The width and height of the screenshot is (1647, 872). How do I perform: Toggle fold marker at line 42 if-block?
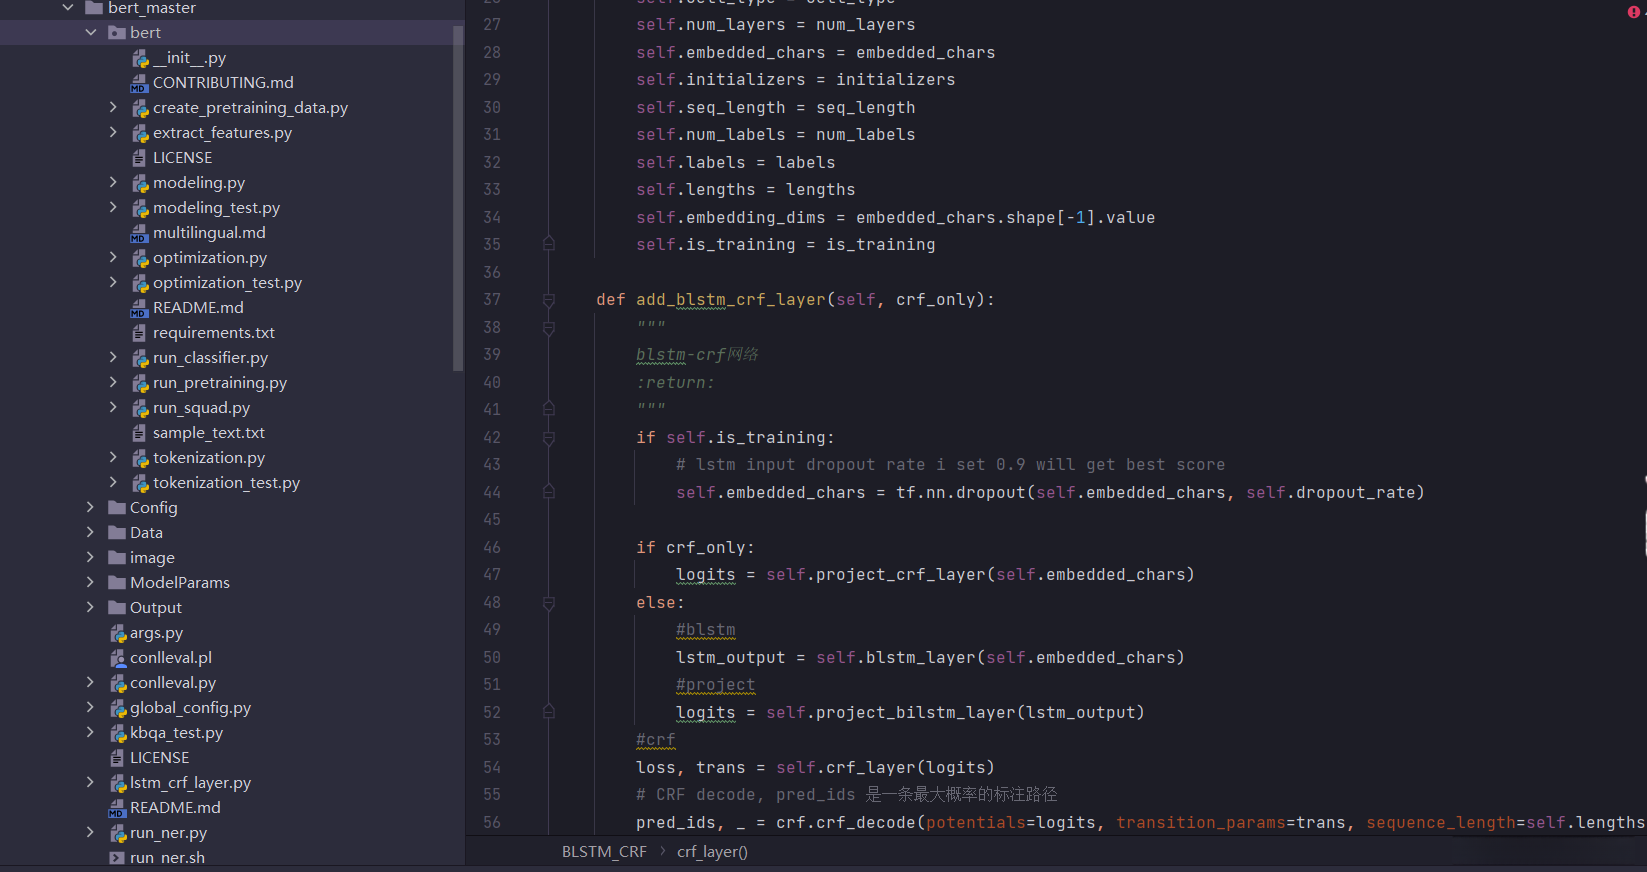click(549, 438)
